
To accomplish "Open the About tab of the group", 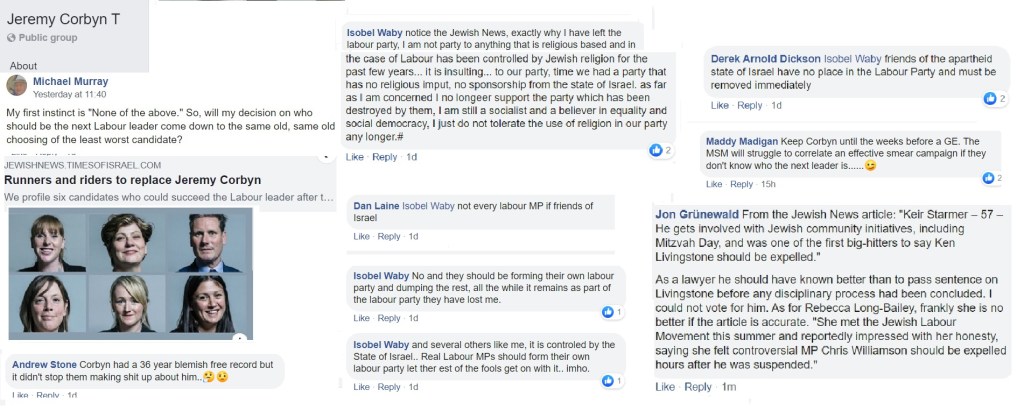I will [x=23, y=66].
